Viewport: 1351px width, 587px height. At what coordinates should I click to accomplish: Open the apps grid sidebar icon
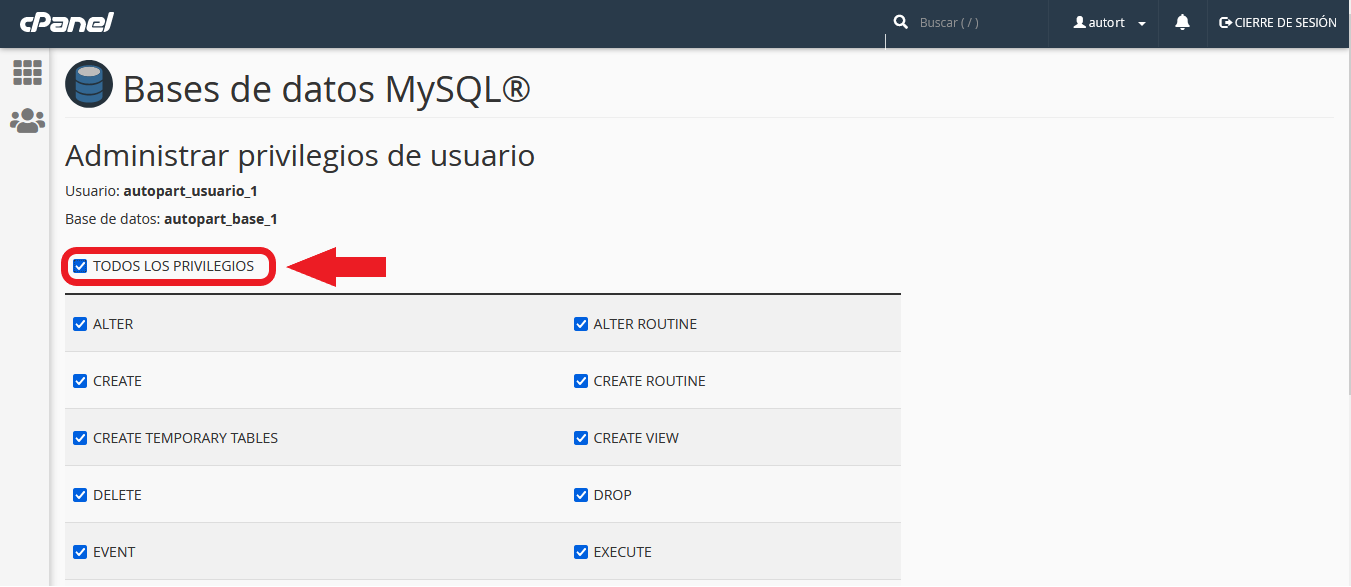coord(27,72)
